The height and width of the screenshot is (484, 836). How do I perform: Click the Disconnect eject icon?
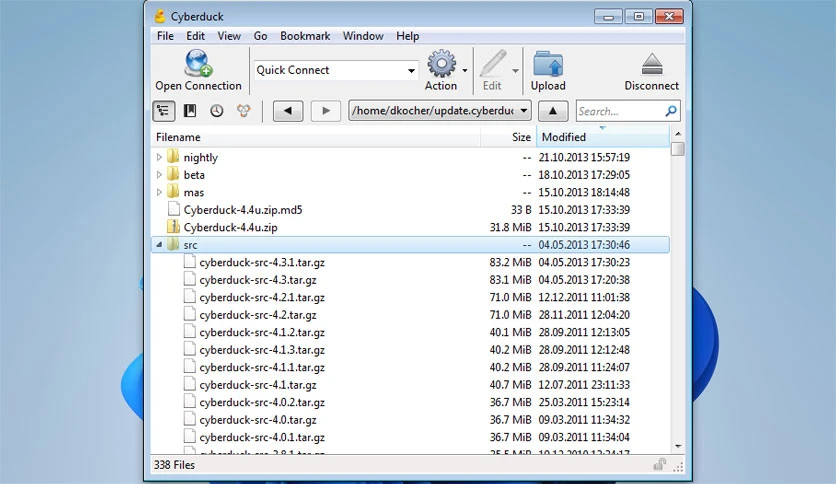tap(652, 64)
